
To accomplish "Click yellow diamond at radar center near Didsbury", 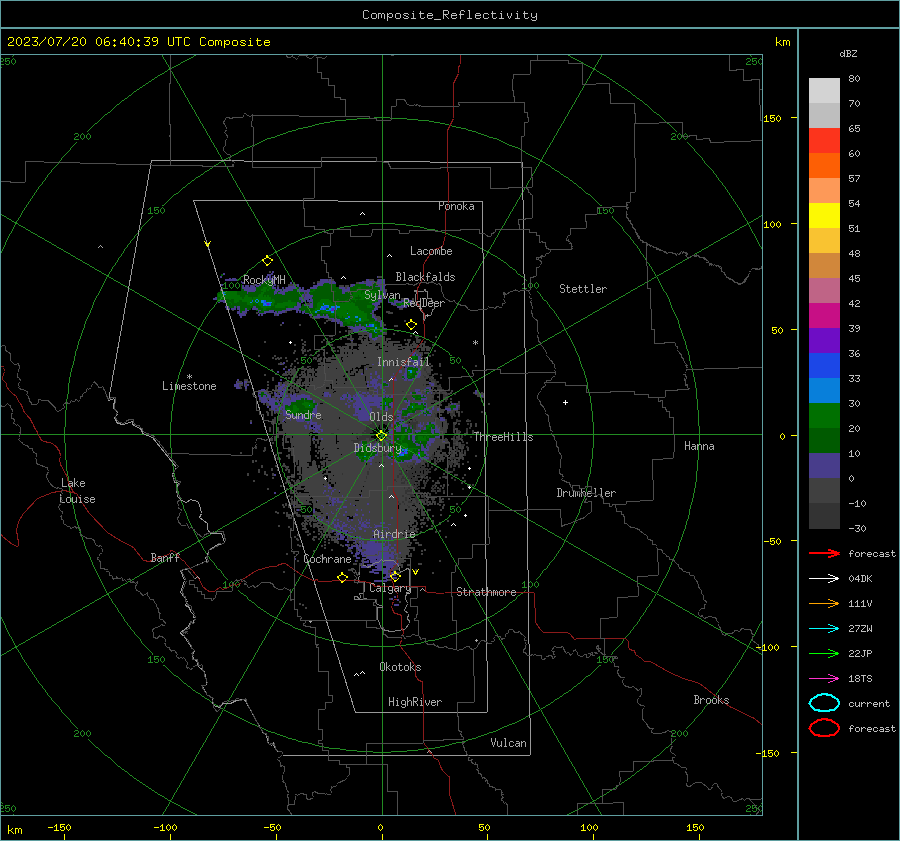I will point(382,435).
